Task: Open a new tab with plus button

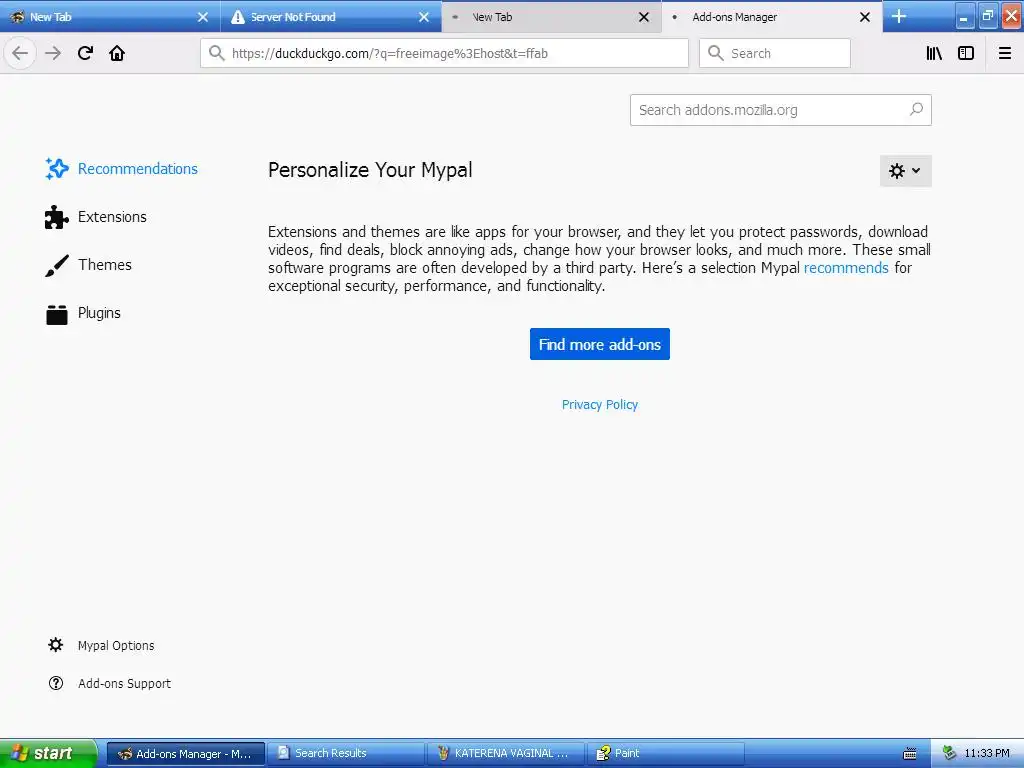Action: (899, 16)
